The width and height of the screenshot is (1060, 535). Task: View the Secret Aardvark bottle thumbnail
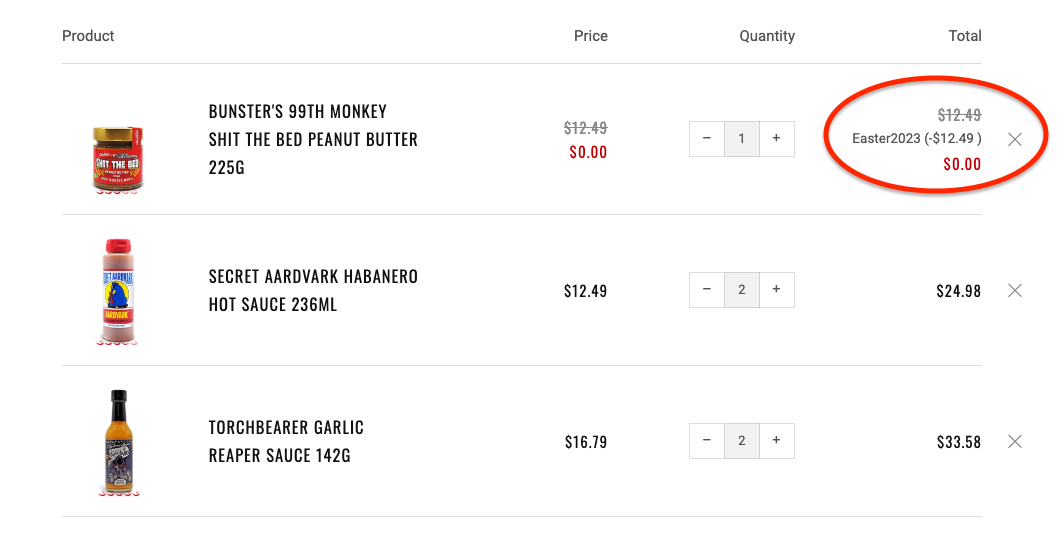click(118, 292)
